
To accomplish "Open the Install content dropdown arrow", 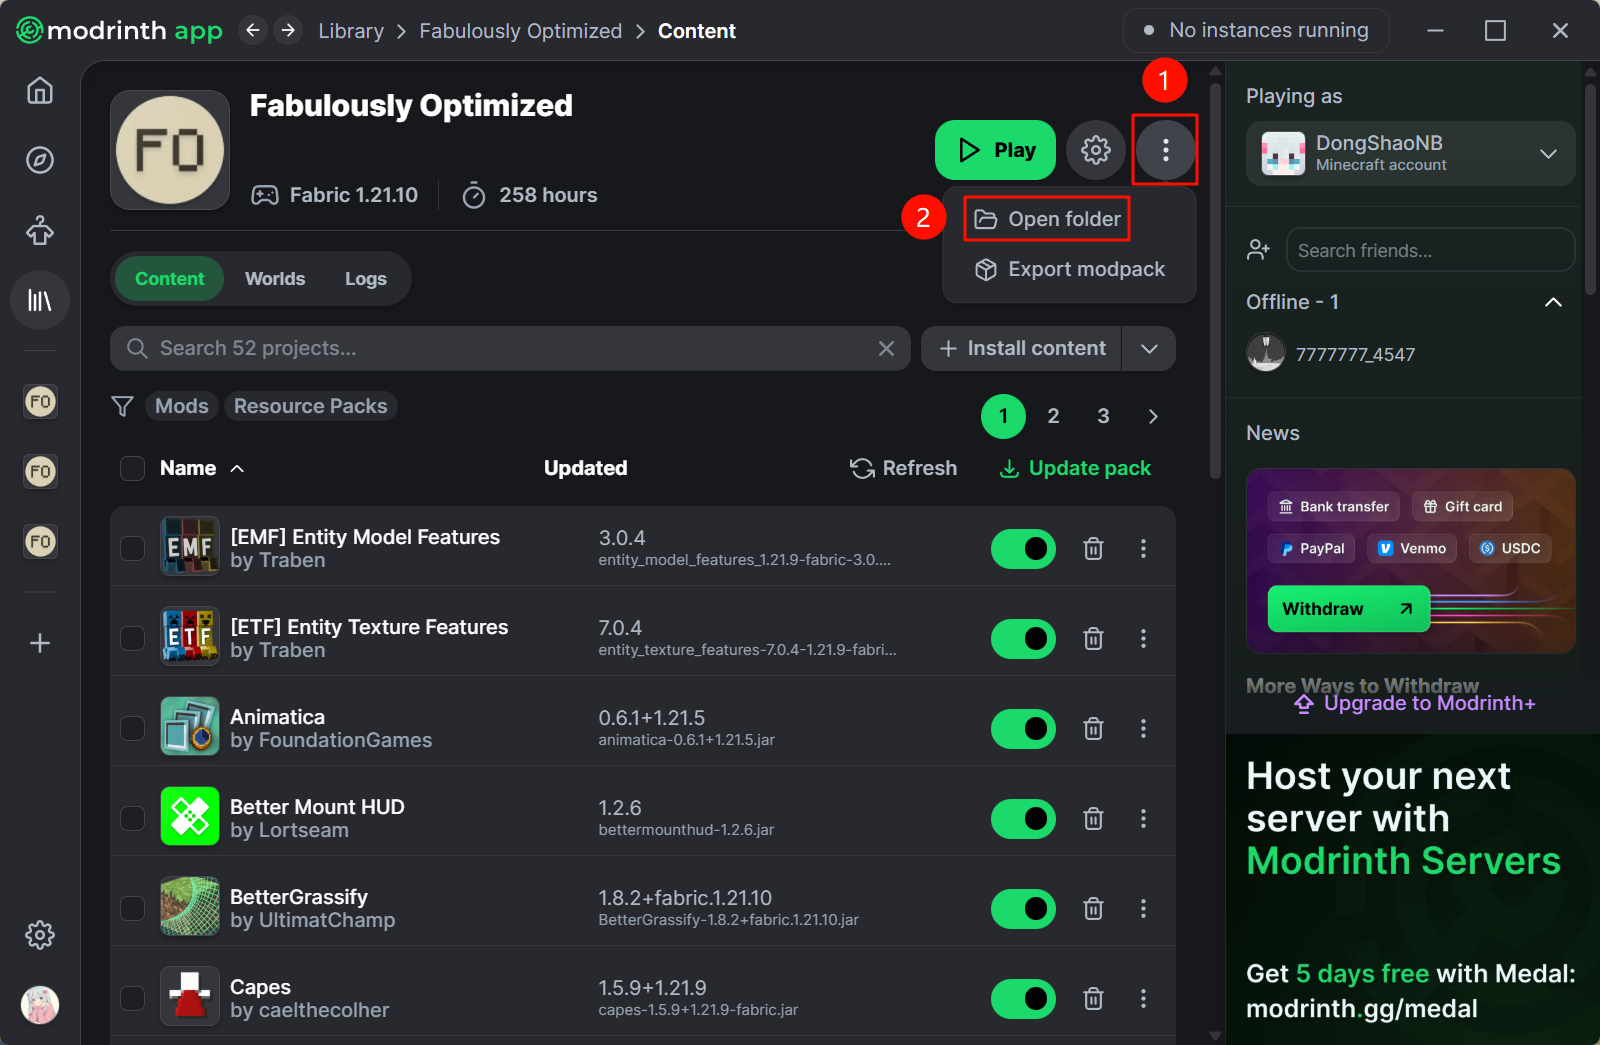I will (1149, 349).
